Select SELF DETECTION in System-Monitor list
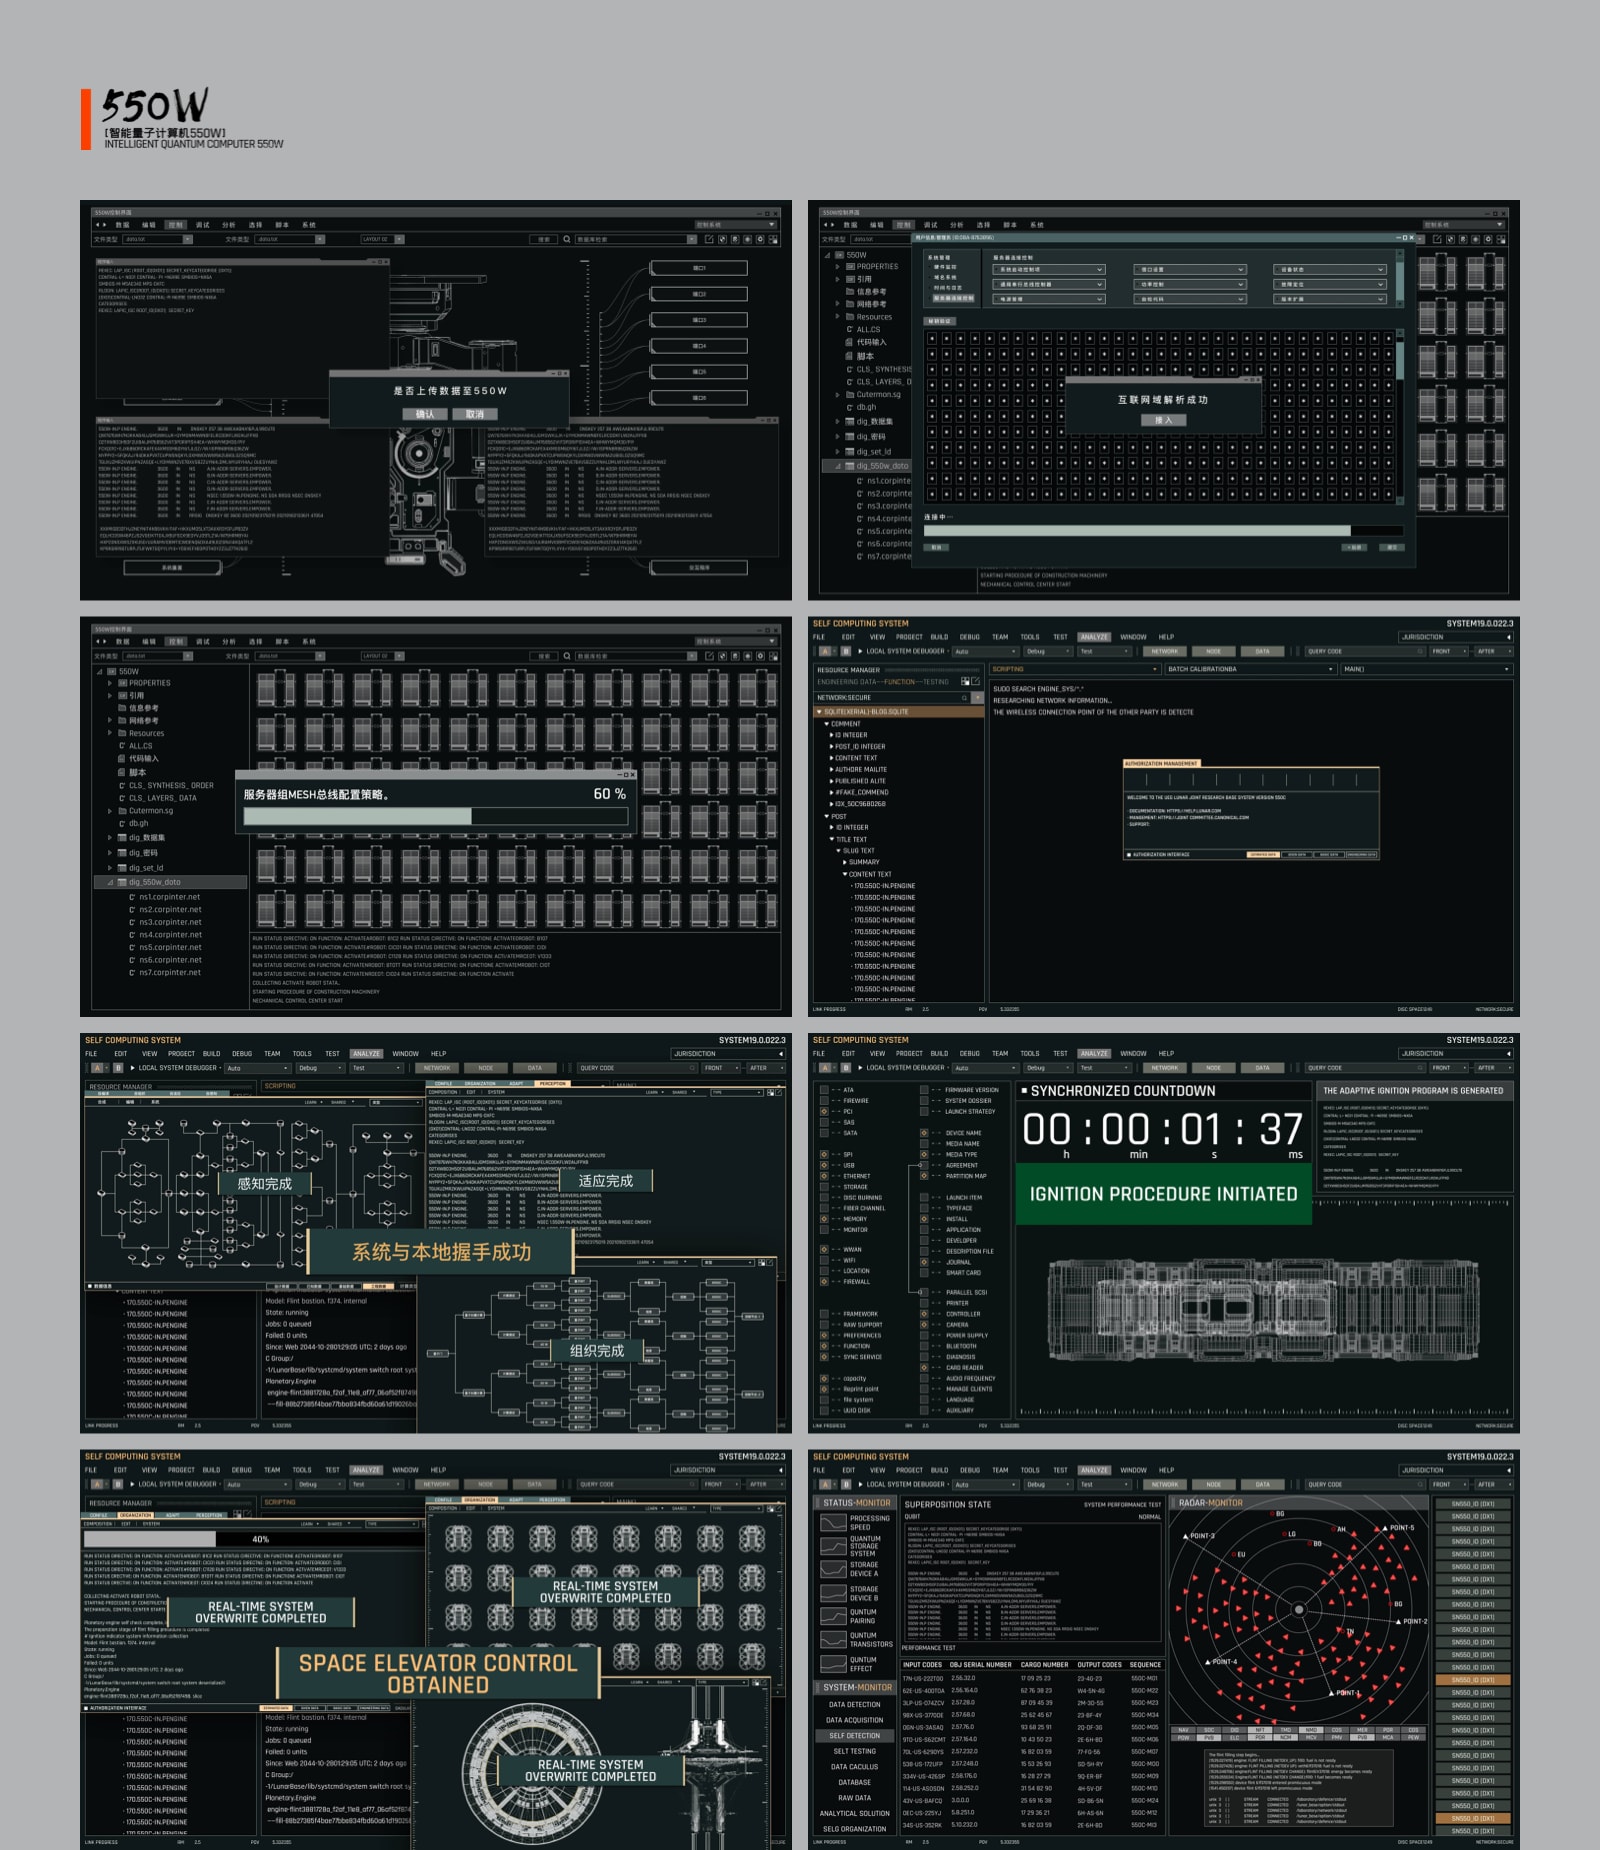Viewport: 1600px width, 1850px height. click(x=855, y=1736)
